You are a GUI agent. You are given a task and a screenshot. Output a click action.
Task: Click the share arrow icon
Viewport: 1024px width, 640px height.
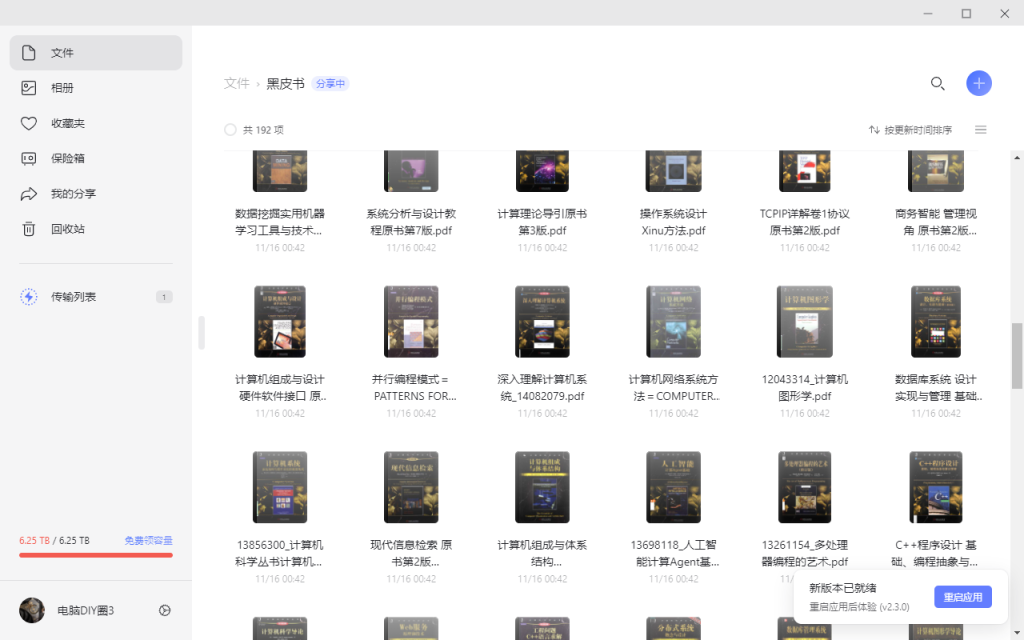pos(29,194)
